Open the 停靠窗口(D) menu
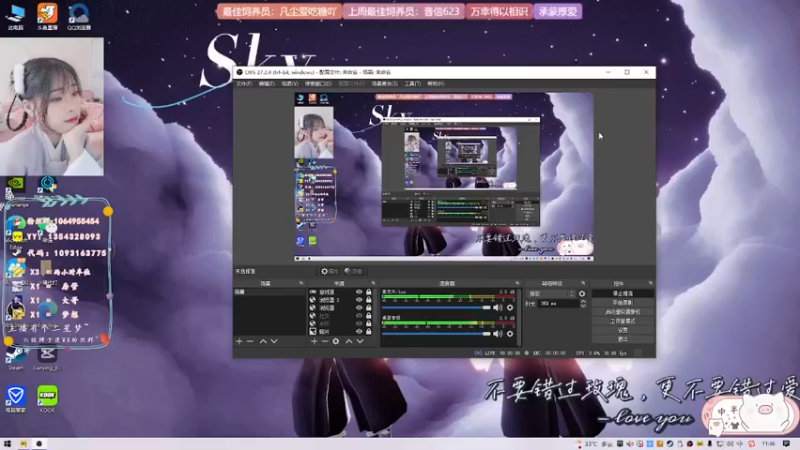The height and width of the screenshot is (450, 800). (x=318, y=84)
